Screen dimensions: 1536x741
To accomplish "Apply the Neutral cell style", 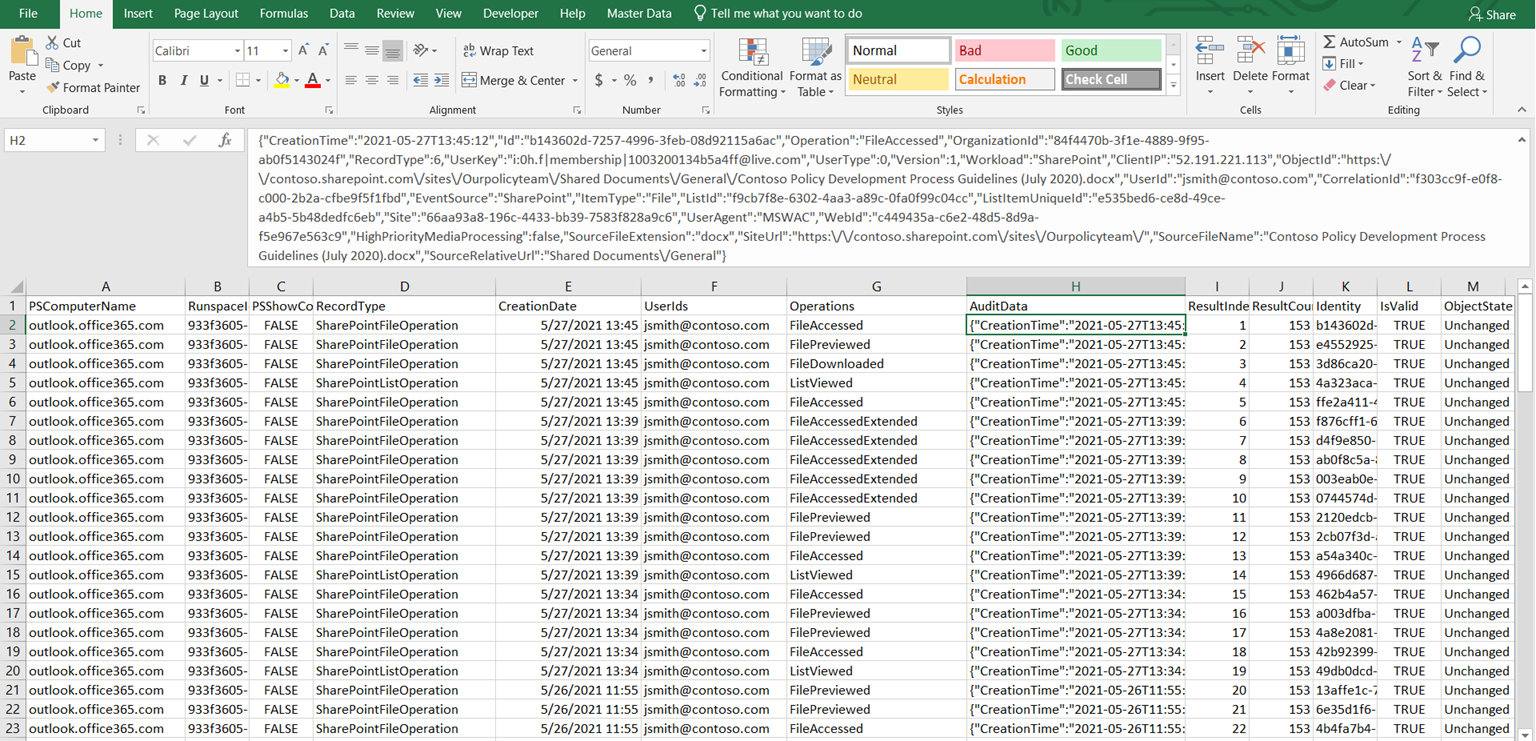I will tap(898, 79).
